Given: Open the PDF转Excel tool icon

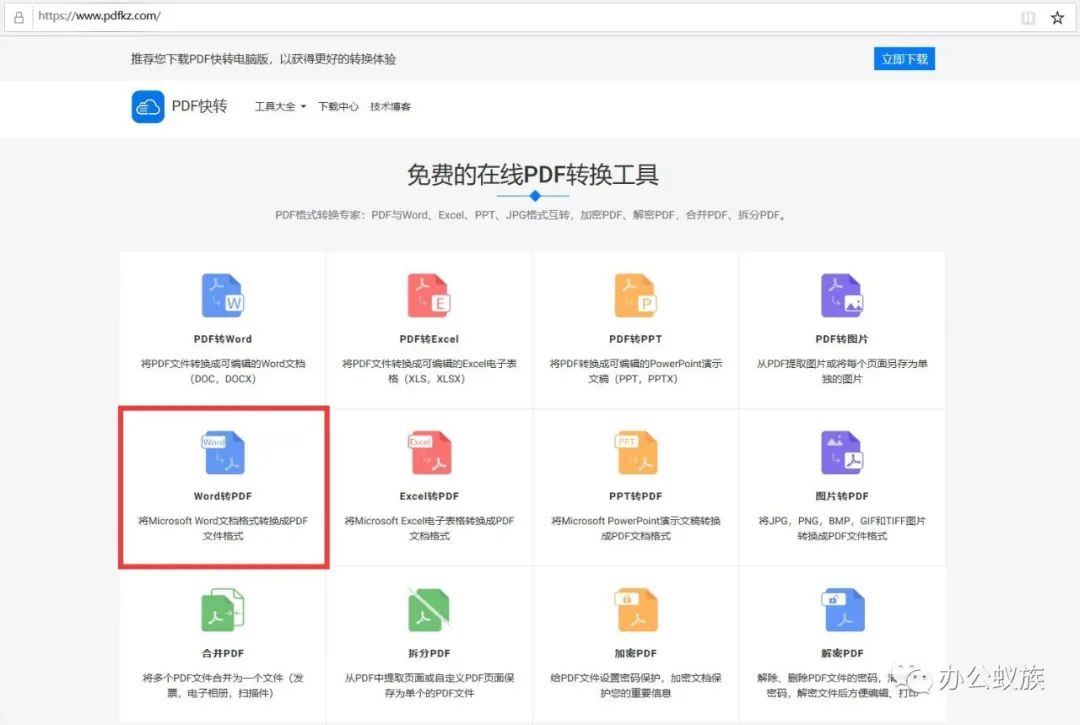Looking at the screenshot, I should pyautogui.click(x=429, y=295).
